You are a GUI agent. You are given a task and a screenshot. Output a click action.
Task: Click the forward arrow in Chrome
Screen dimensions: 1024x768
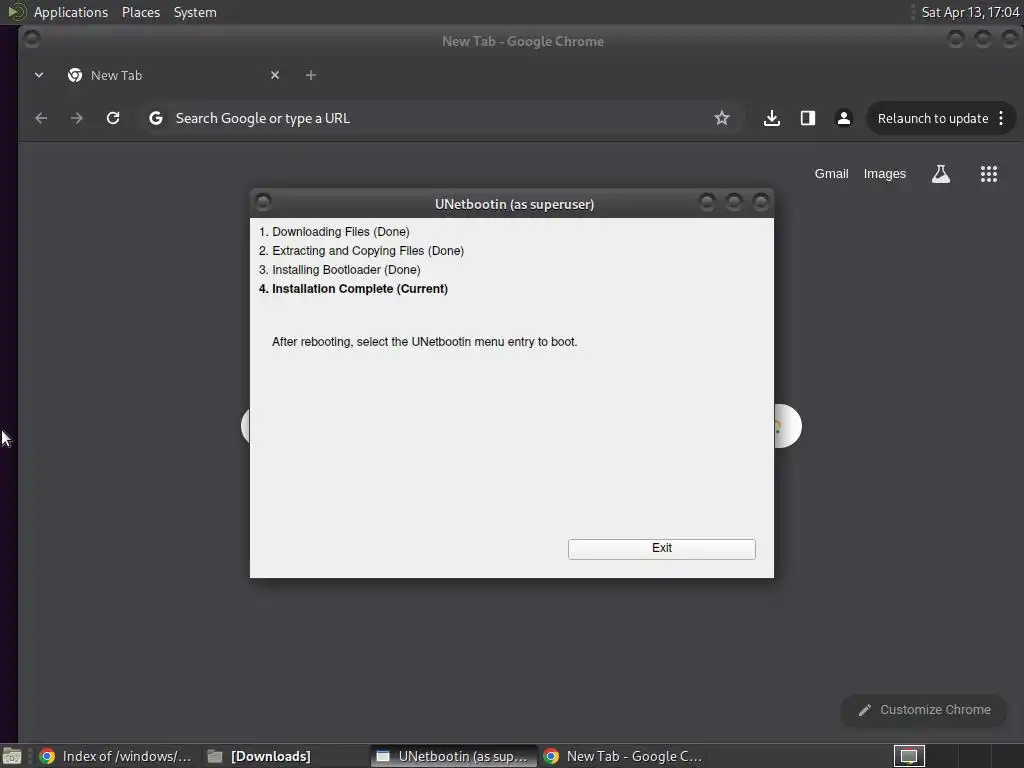[x=76, y=118]
